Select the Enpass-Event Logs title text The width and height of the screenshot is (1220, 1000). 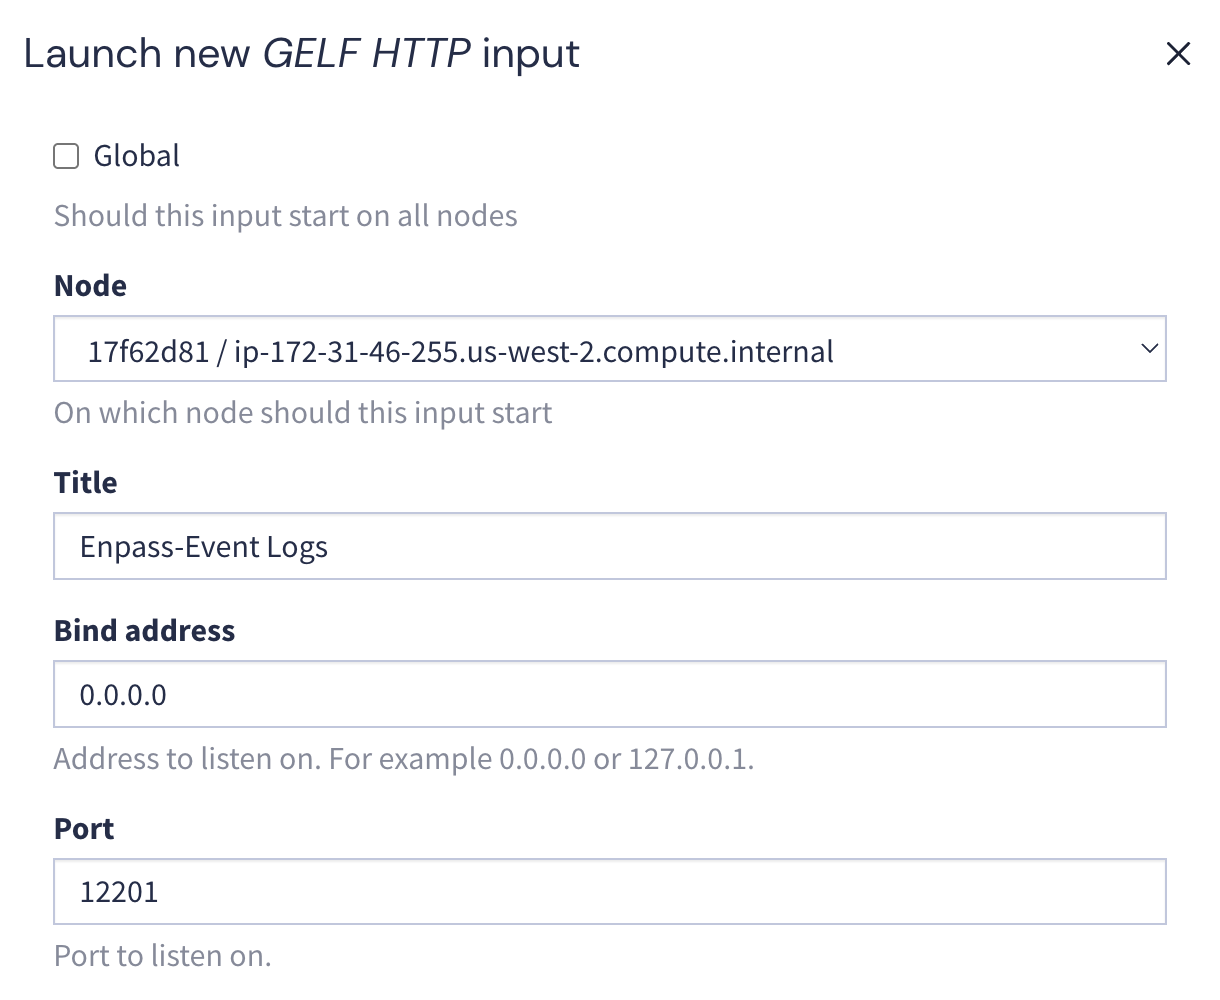point(203,546)
